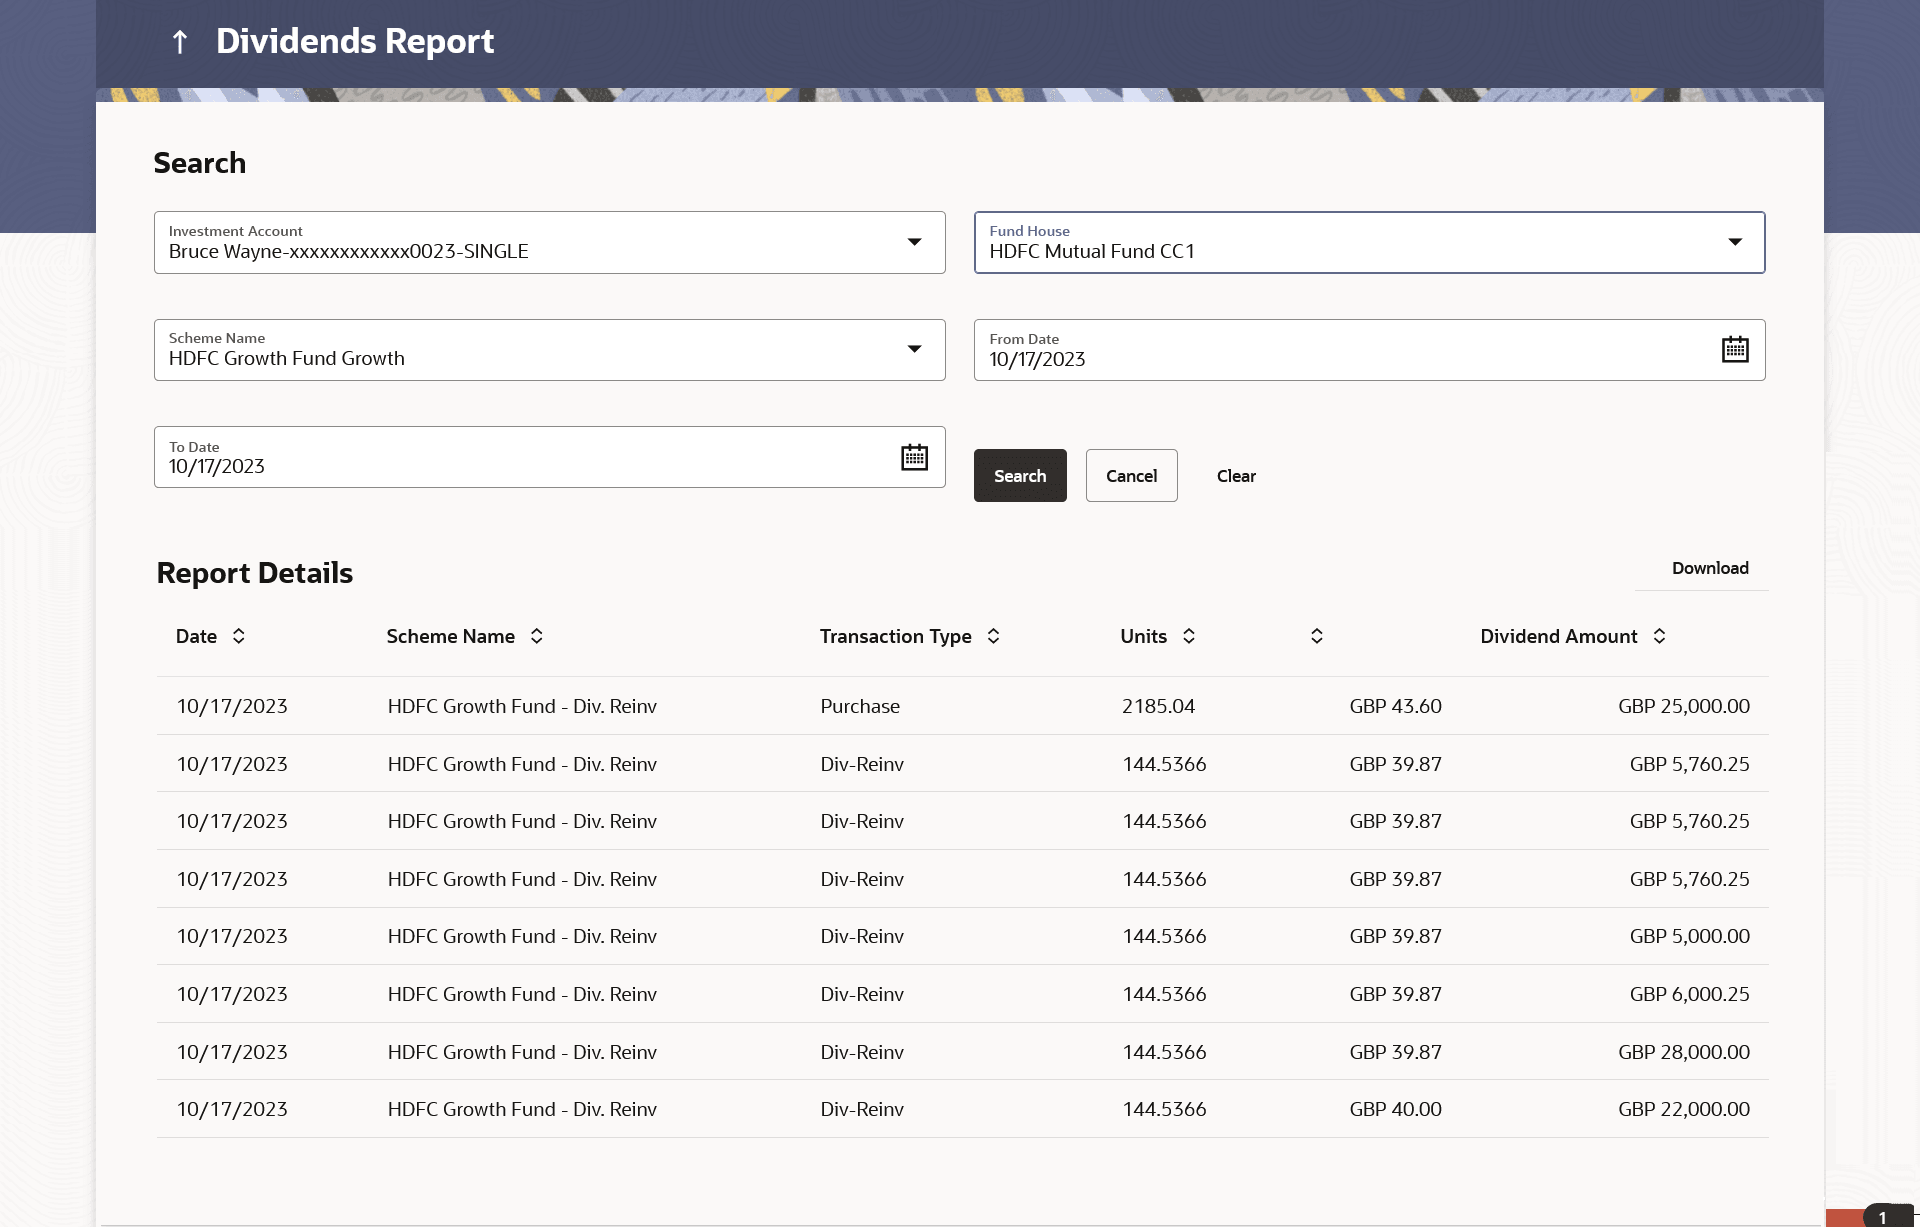Select the row with GBP 28,000.00 dividend
Screen dimensions: 1920x1227
tap(1683, 1053)
